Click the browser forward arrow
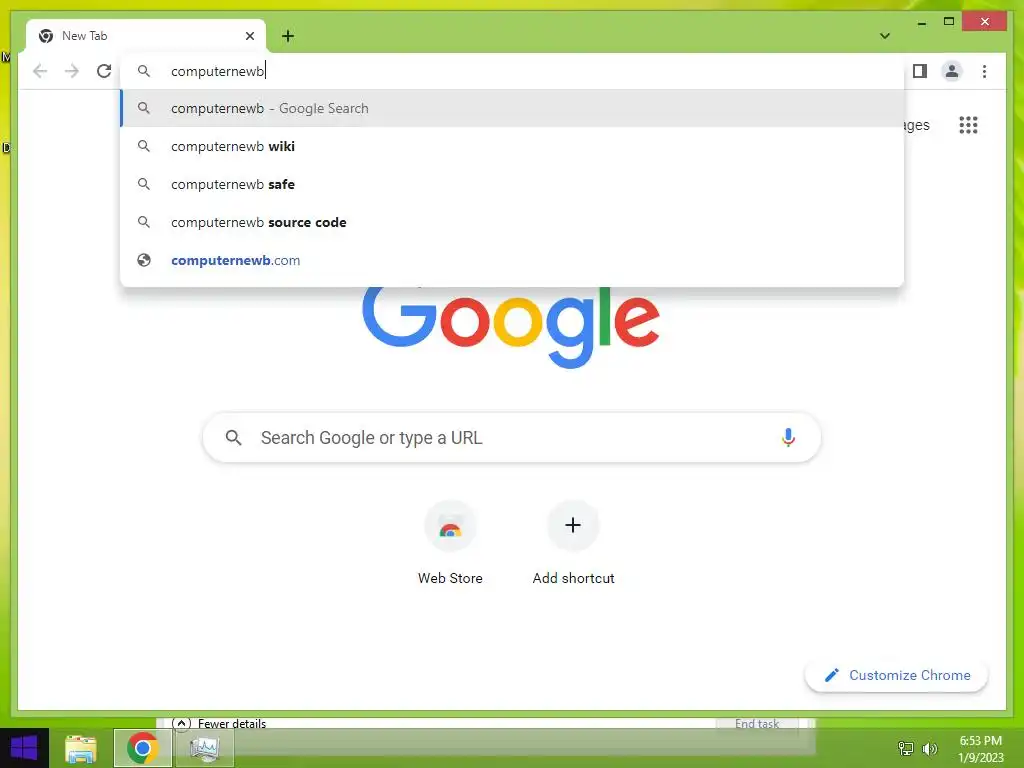1024x768 pixels. click(72, 71)
